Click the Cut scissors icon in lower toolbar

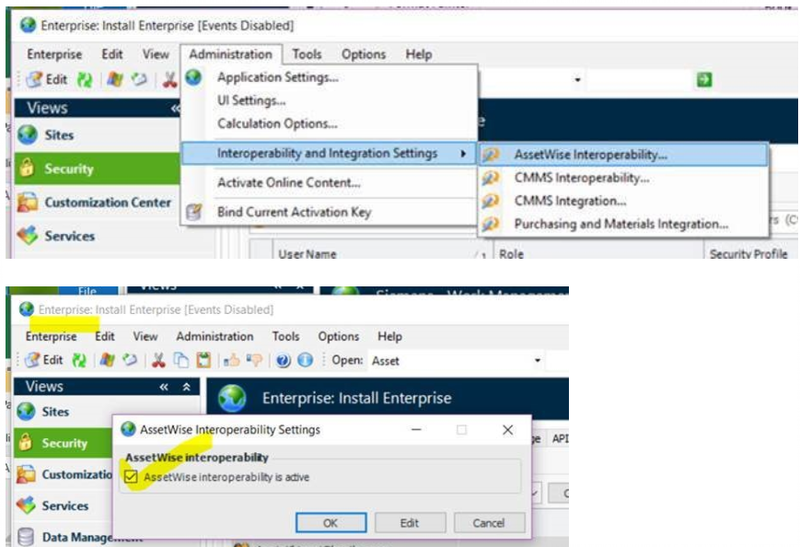click(159, 360)
